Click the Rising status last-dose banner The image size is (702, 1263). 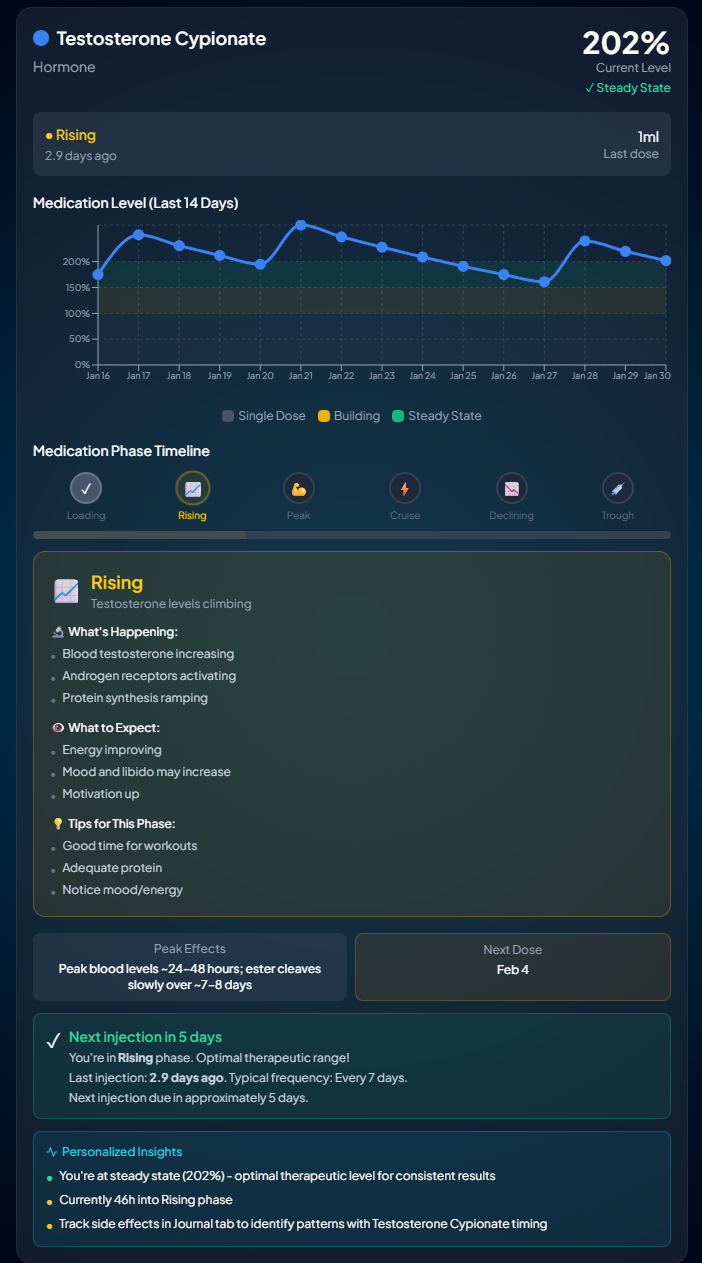pos(352,144)
